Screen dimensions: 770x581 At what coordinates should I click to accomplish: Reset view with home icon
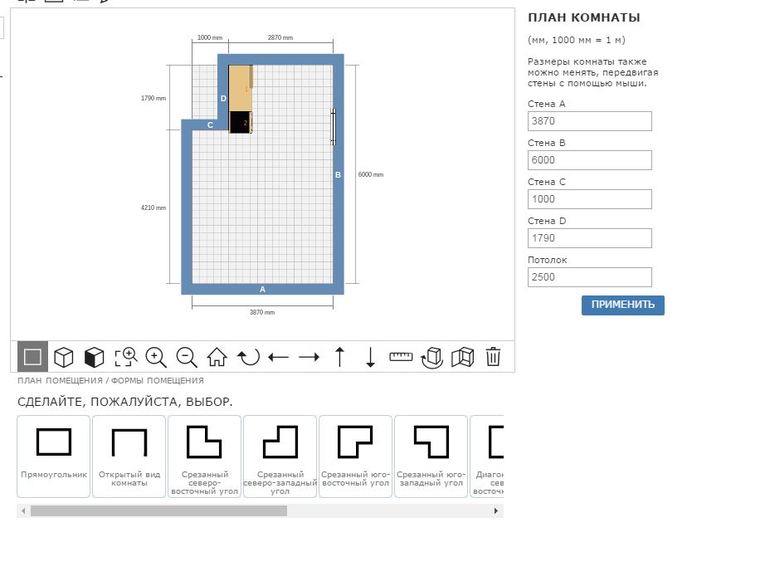(x=217, y=357)
